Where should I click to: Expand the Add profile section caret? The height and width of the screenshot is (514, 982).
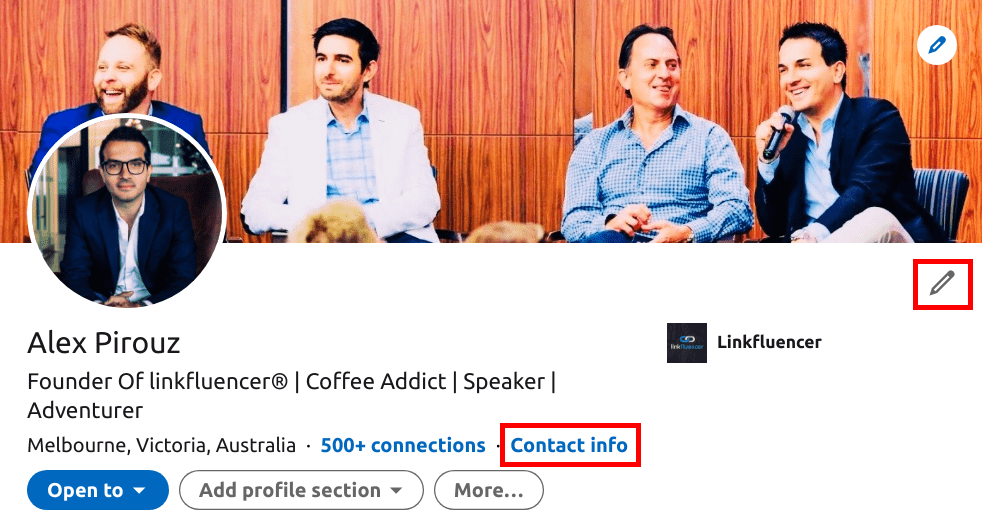point(396,490)
